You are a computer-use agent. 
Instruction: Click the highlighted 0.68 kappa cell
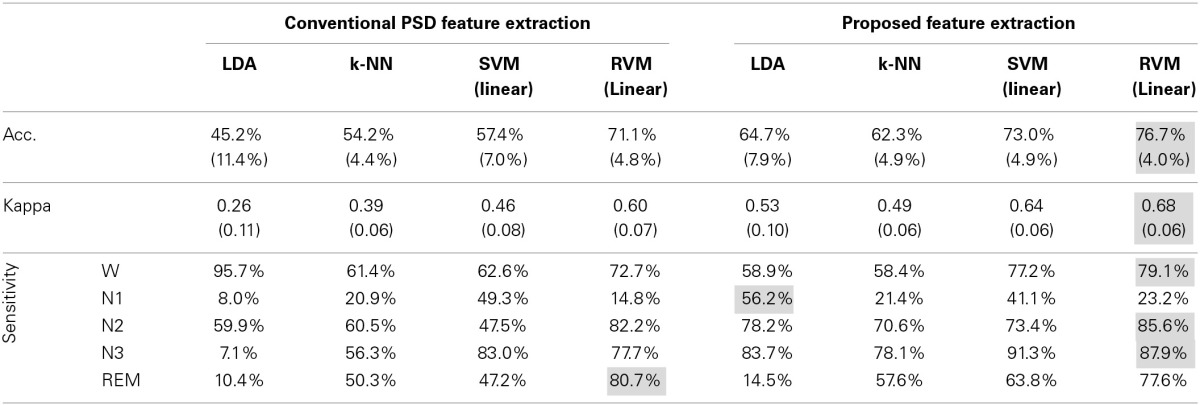click(1164, 207)
